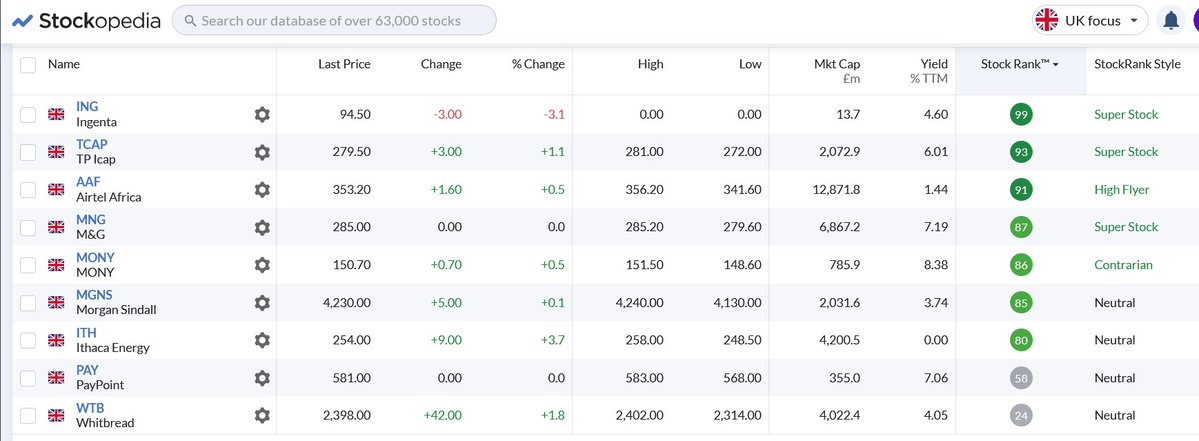Sort by Mkt Cap £m column header
The width and height of the screenshot is (1199, 441).
837,71
